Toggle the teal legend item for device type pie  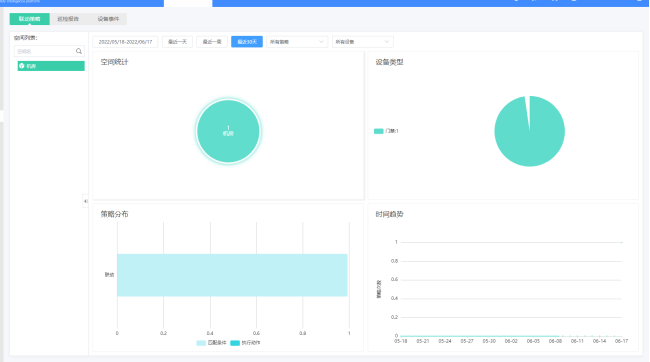point(386,131)
